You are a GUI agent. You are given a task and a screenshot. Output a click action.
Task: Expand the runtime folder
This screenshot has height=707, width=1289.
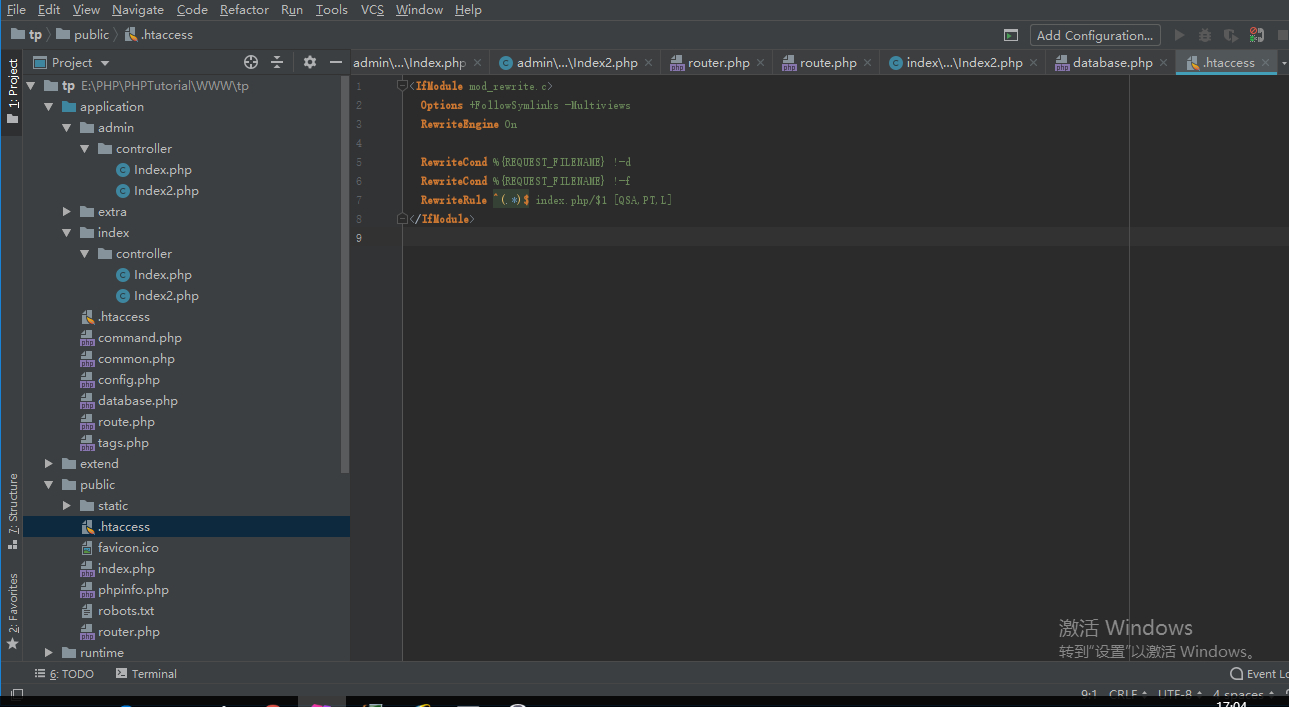49,653
